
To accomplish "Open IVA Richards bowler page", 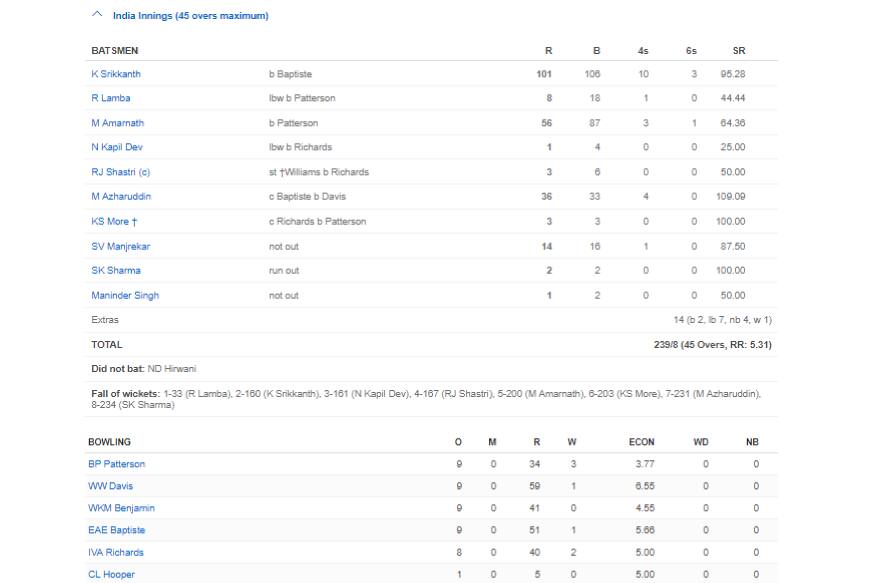I will point(117,552).
